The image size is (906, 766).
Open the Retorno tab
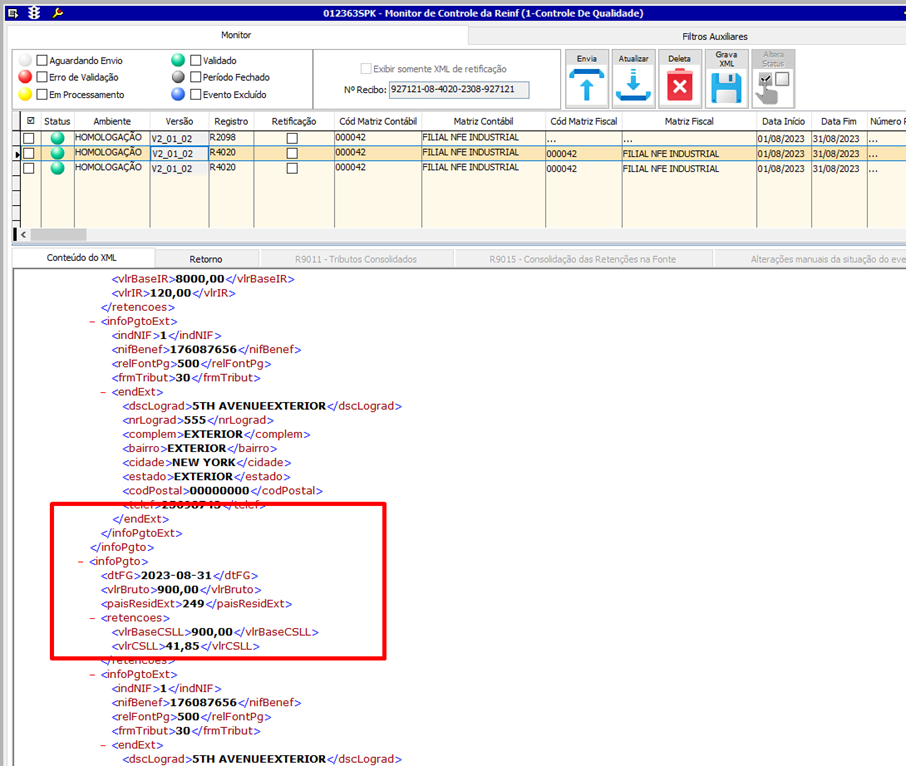pyautogui.click(x=206, y=259)
